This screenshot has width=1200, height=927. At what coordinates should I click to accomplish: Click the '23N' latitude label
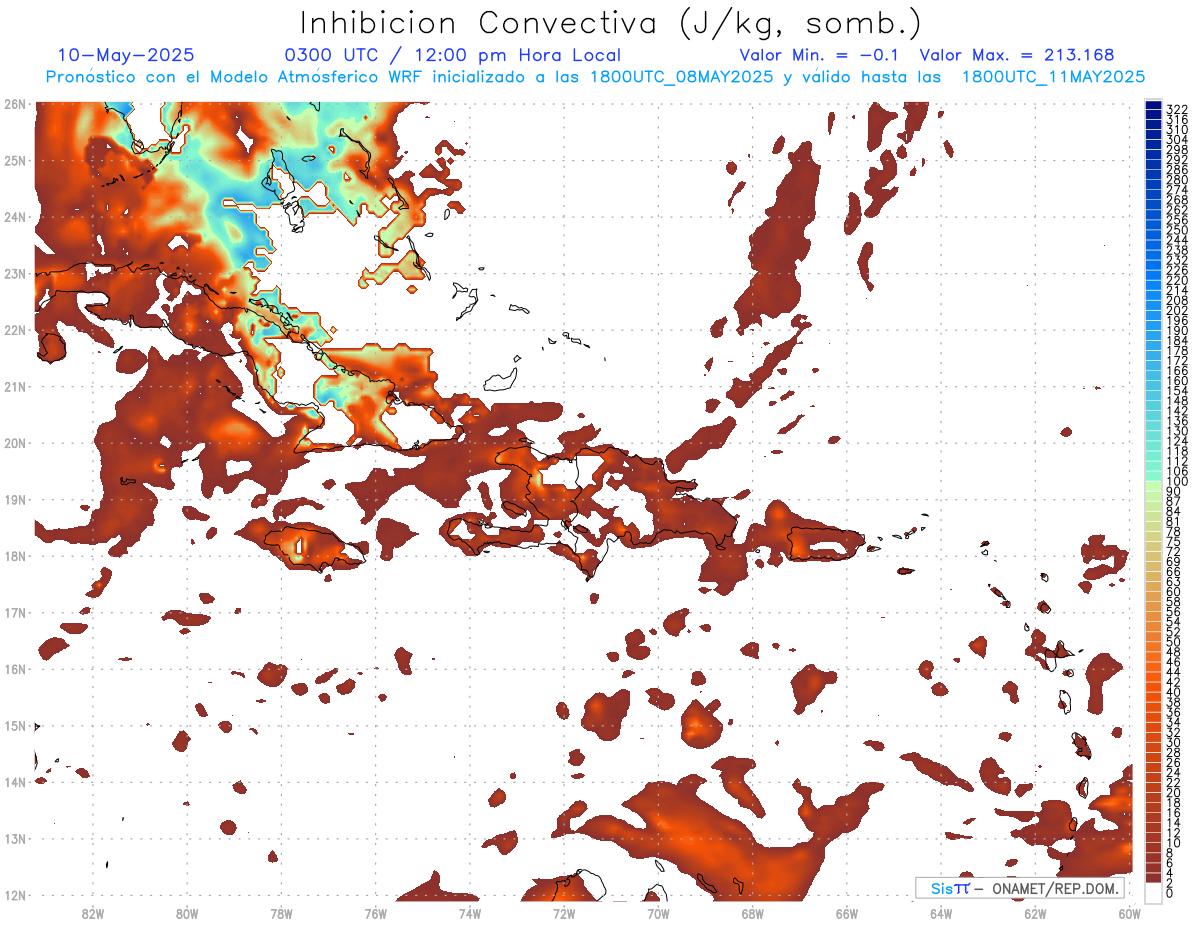click(x=15, y=273)
